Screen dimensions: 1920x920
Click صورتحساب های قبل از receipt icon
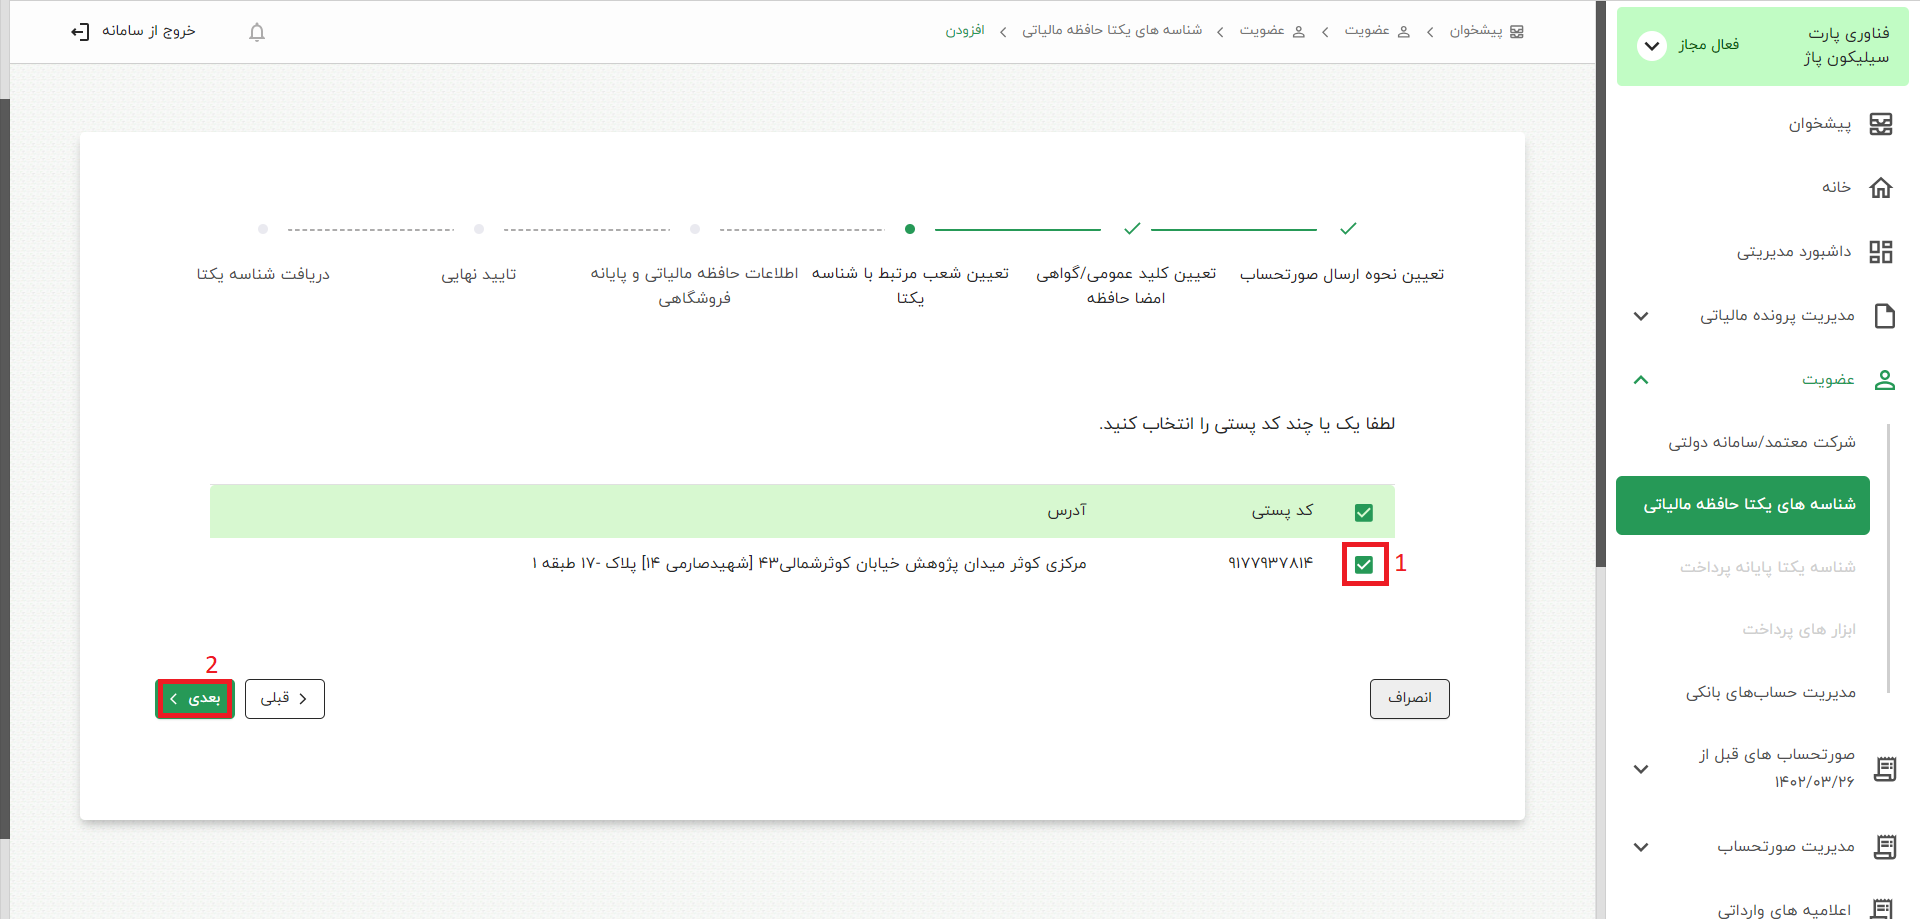[x=1885, y=769]
